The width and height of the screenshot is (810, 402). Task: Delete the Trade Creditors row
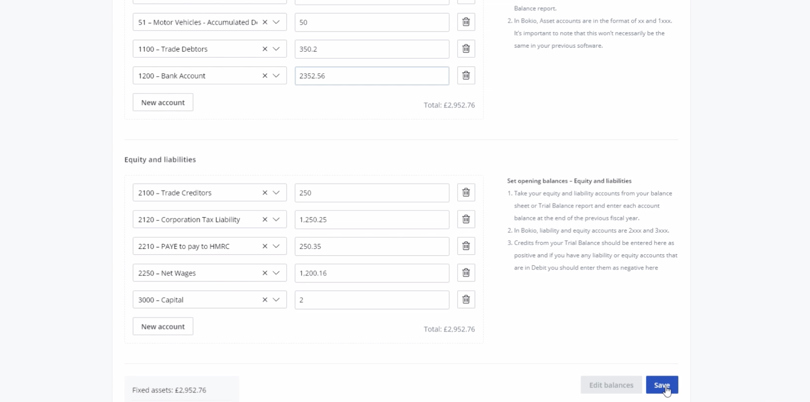pos(465,193)
